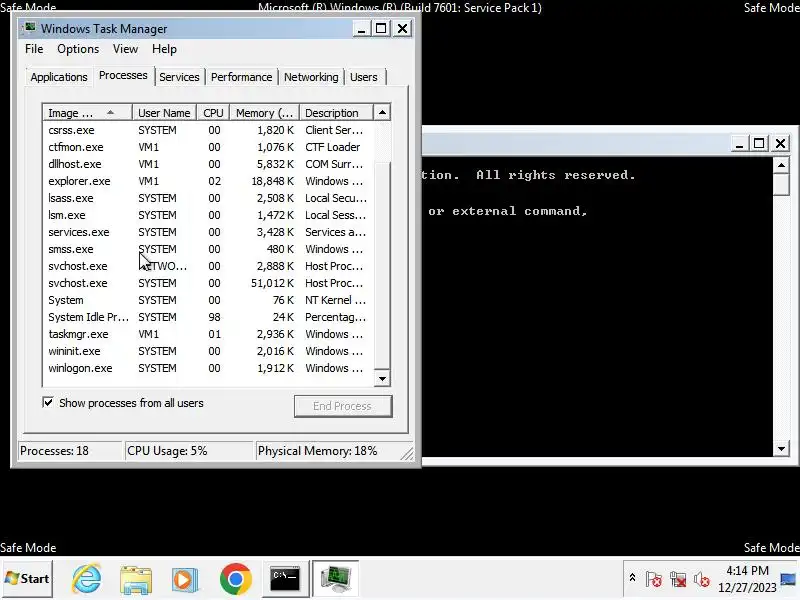Select the csrss.exe process row

(209, 130)
